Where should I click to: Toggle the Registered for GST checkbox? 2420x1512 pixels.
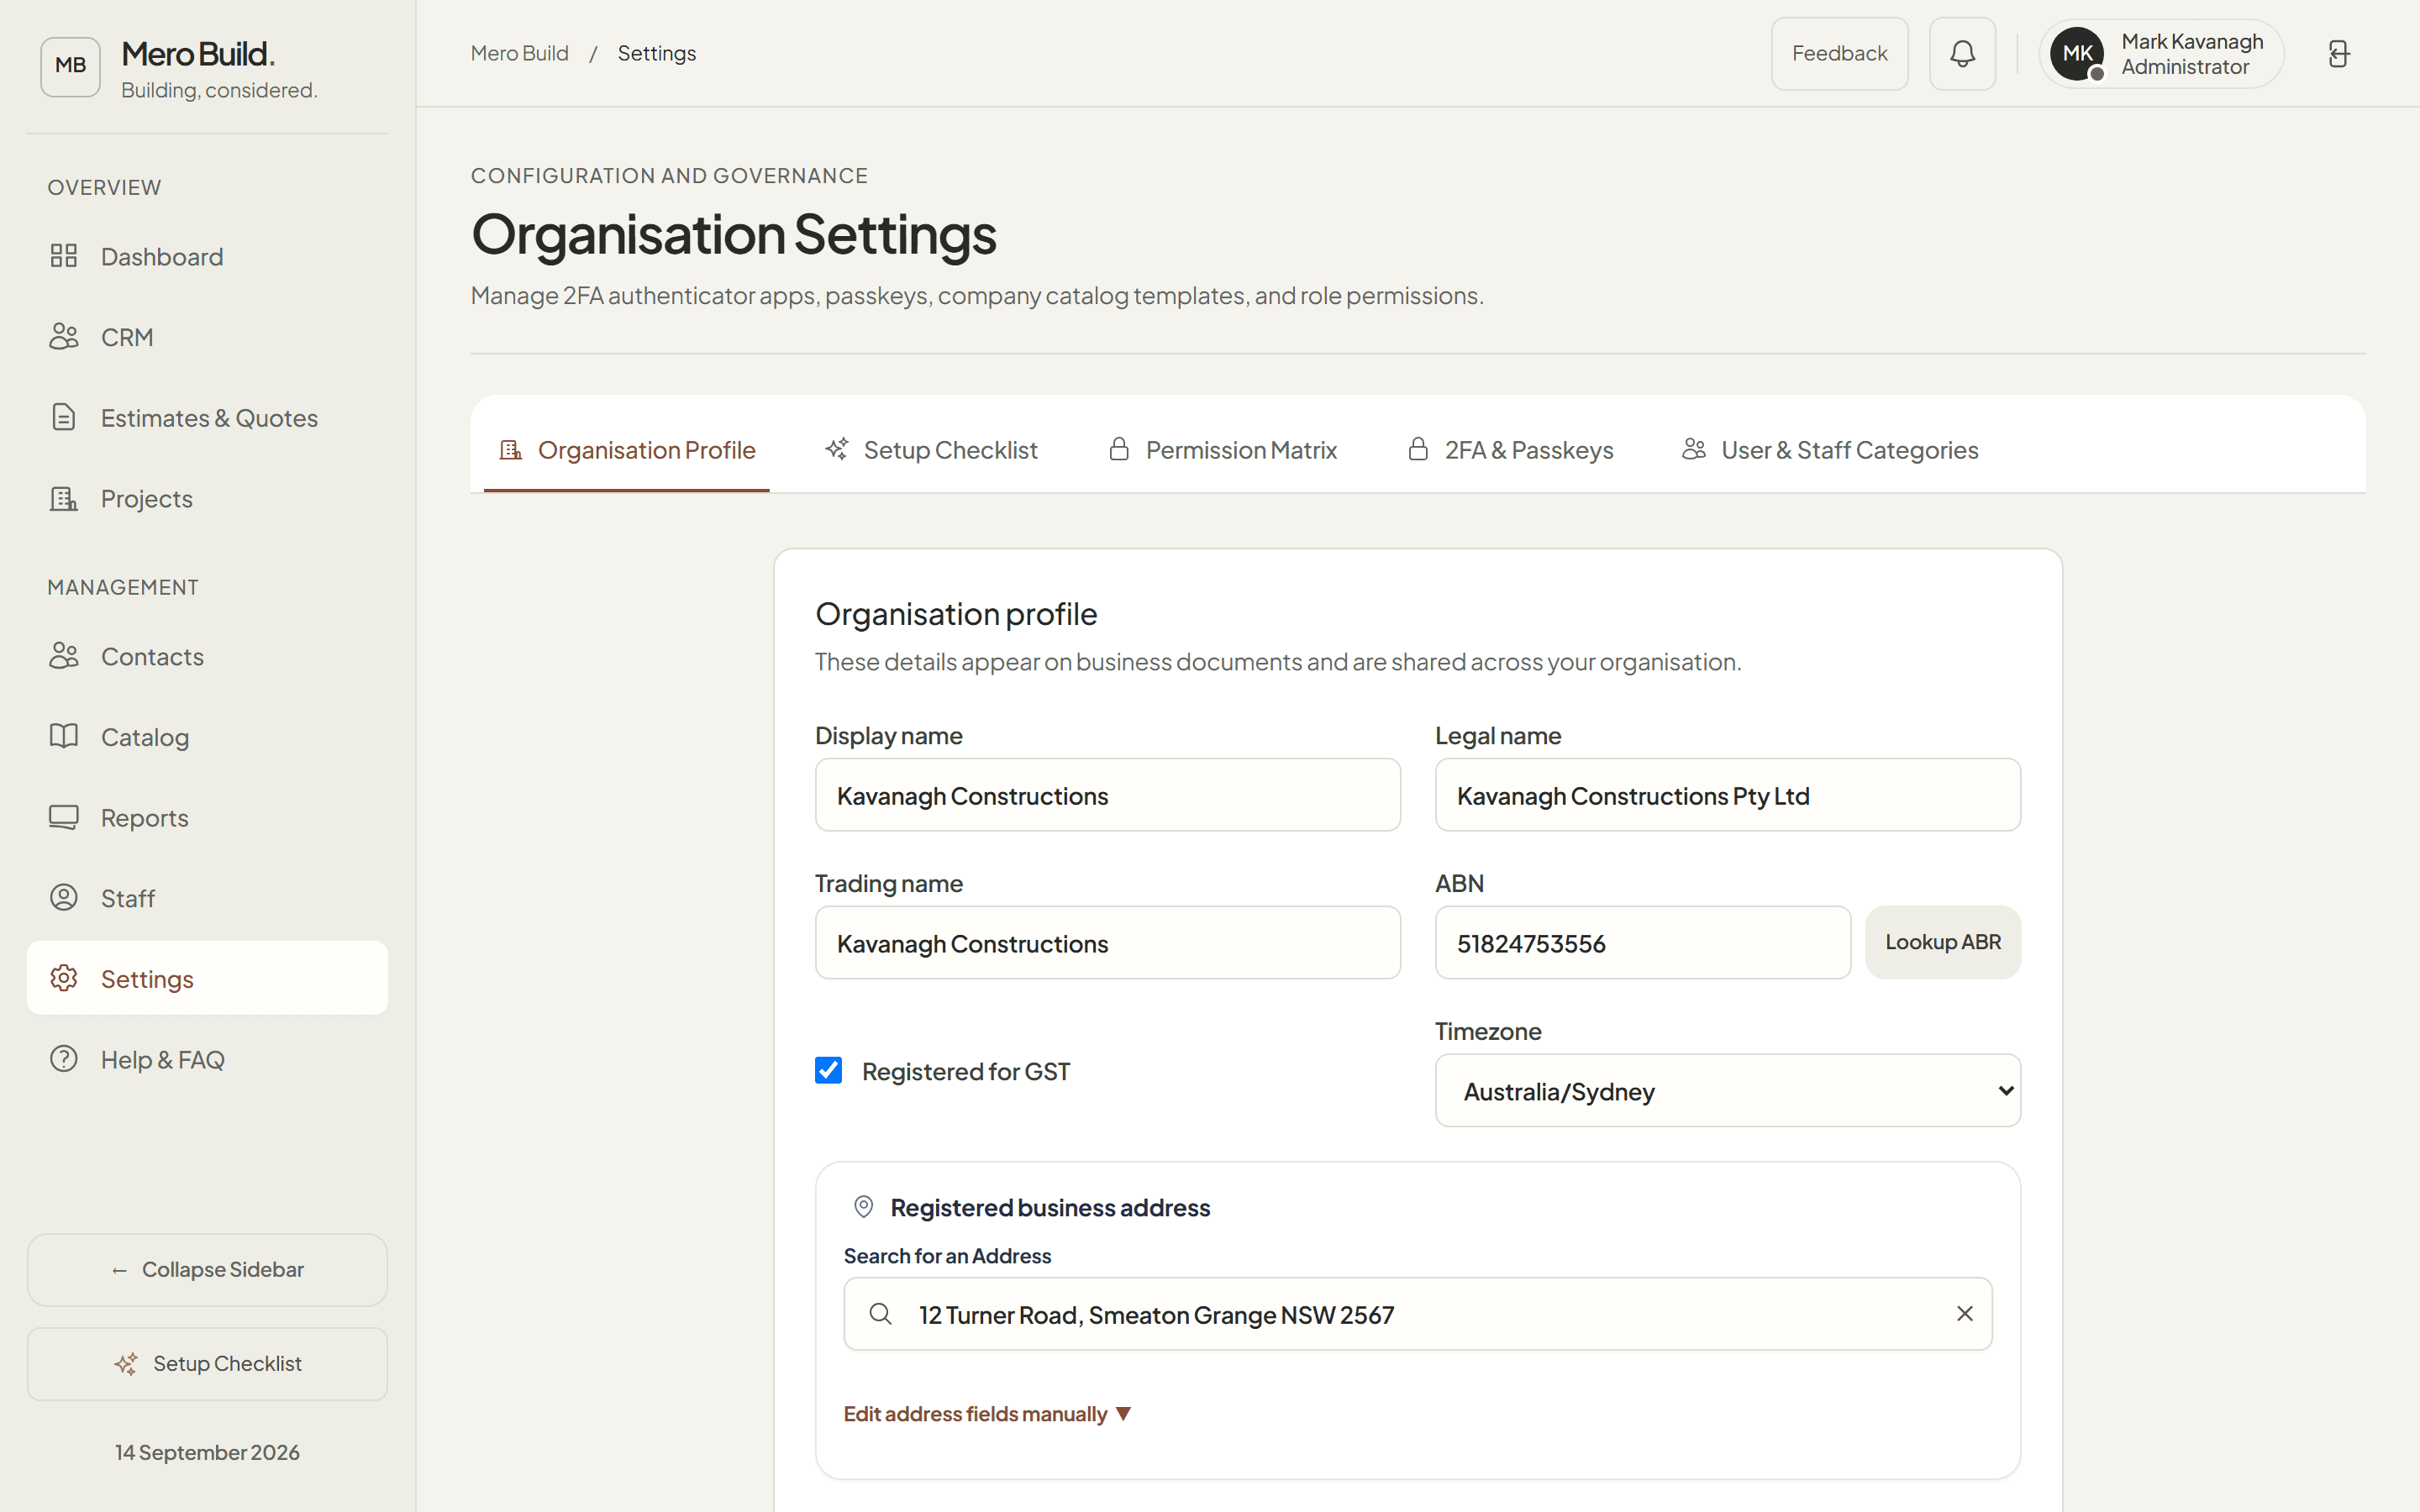828,1071
